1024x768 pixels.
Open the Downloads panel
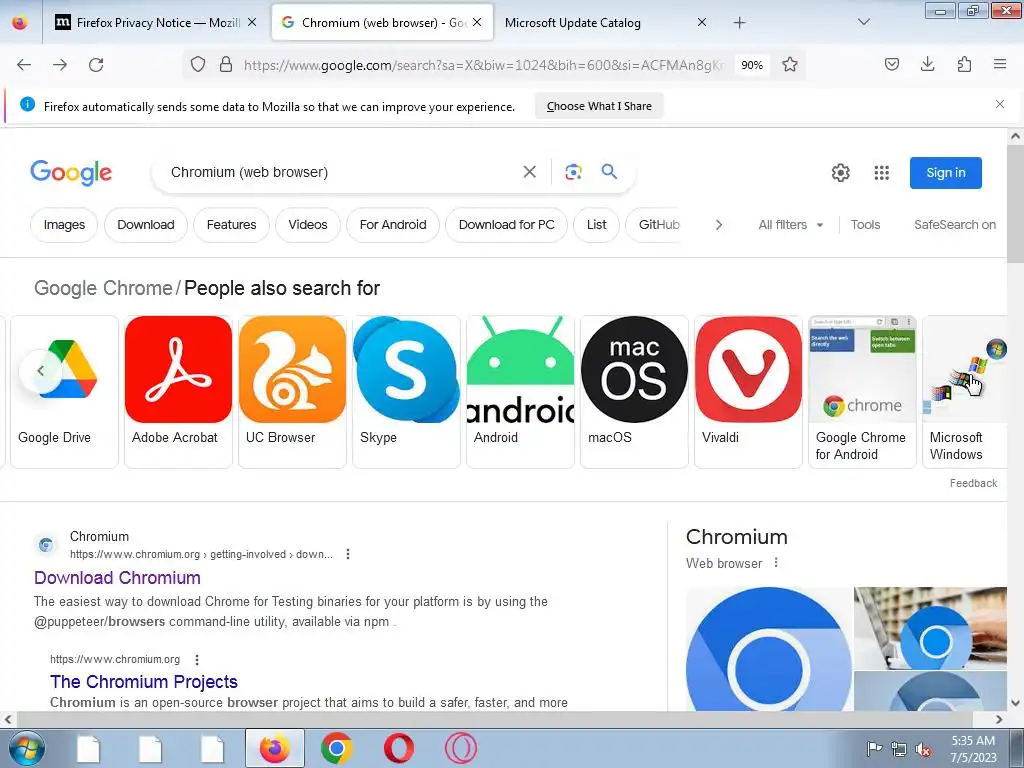click(x=927, y=64)
